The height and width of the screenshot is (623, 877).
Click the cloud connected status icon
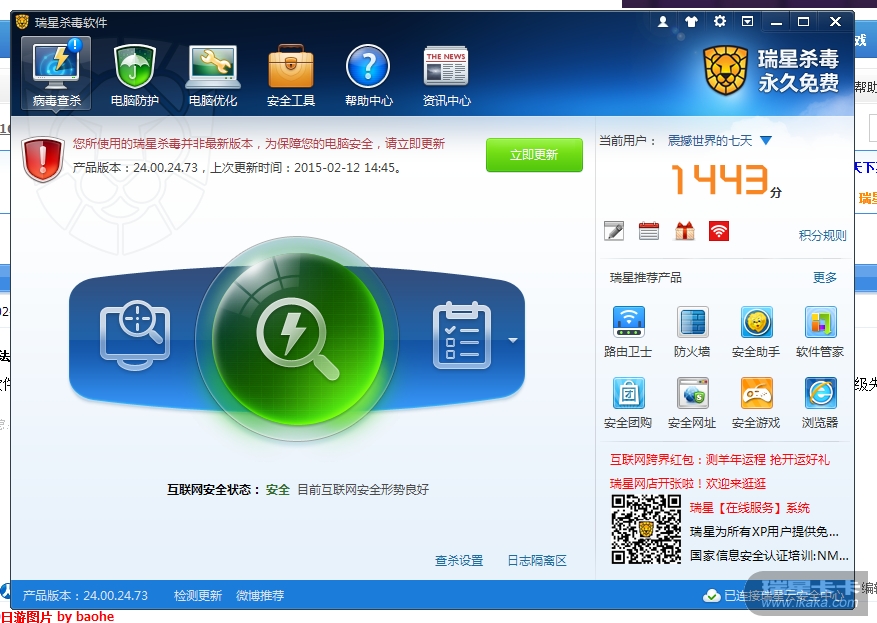711,596
